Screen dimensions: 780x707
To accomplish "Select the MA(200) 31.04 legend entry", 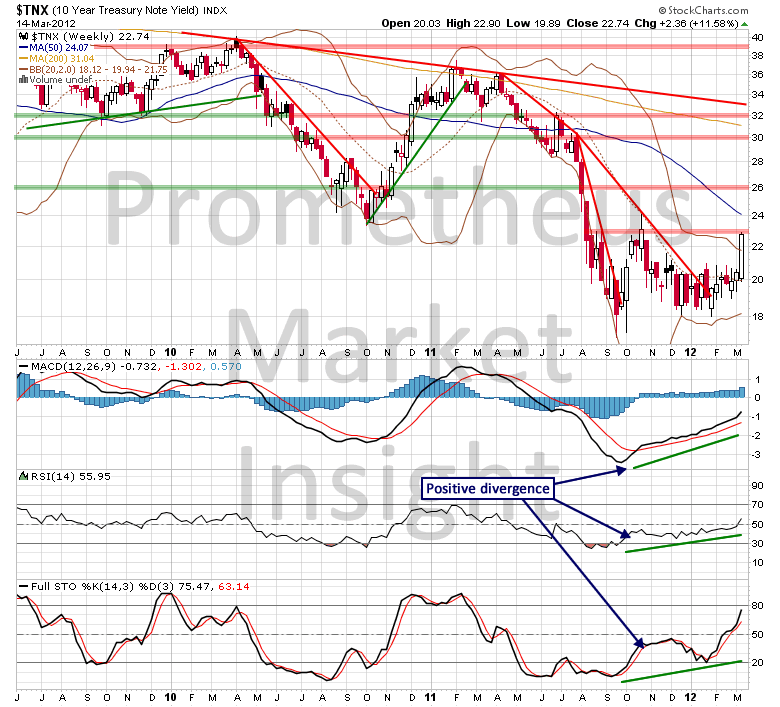I will [x=56, y=59].
